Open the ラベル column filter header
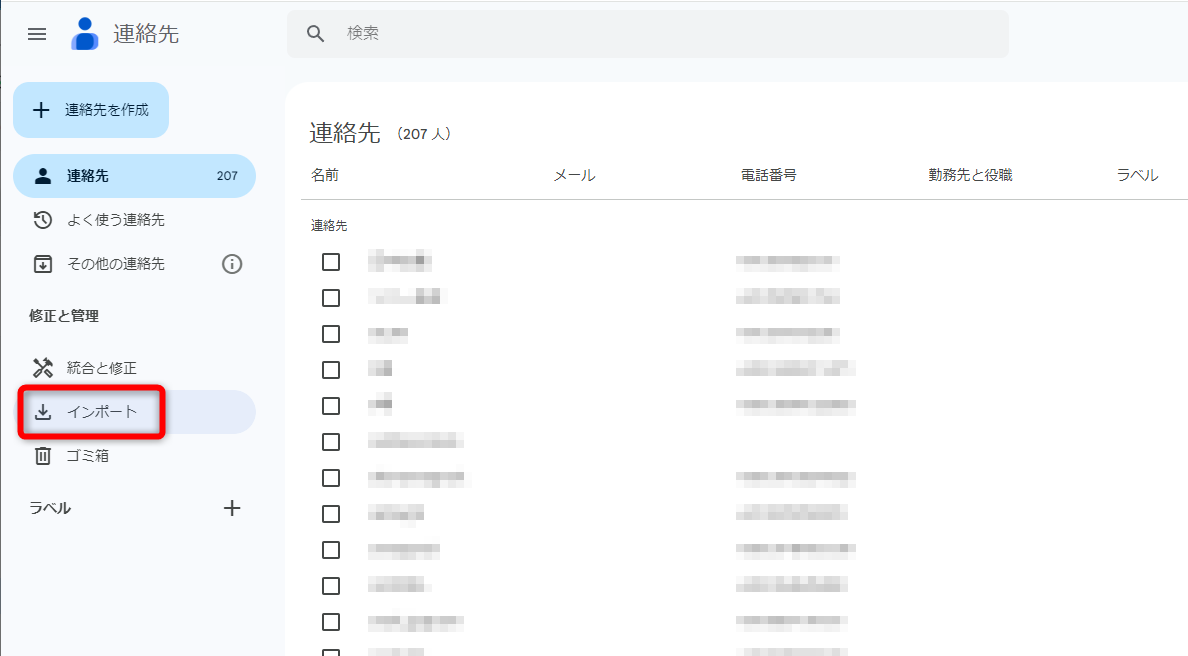 pyautogui.click(x=1137, y=174)
